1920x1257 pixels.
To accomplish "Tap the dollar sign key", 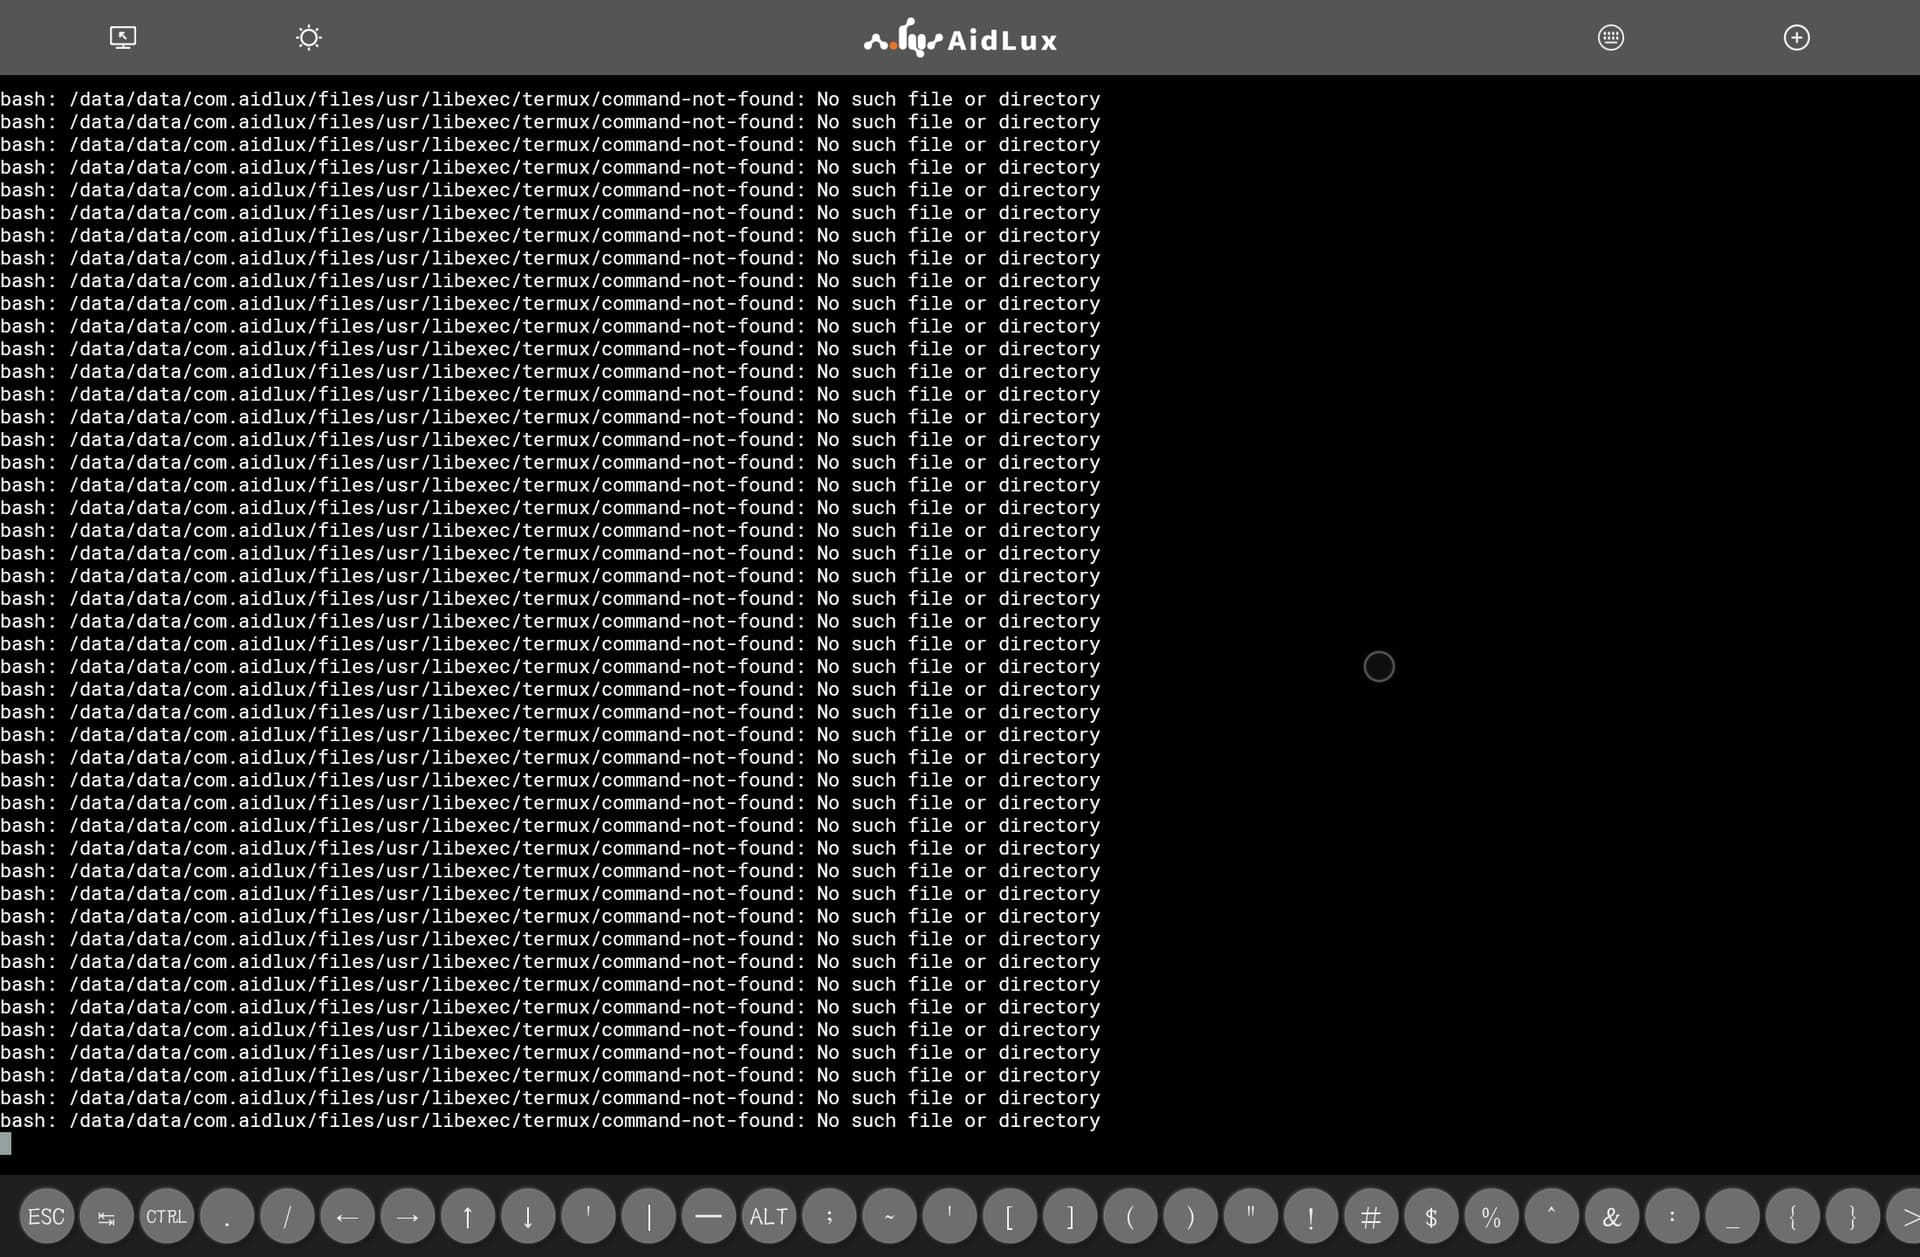I will [x=1430, y=1217].
